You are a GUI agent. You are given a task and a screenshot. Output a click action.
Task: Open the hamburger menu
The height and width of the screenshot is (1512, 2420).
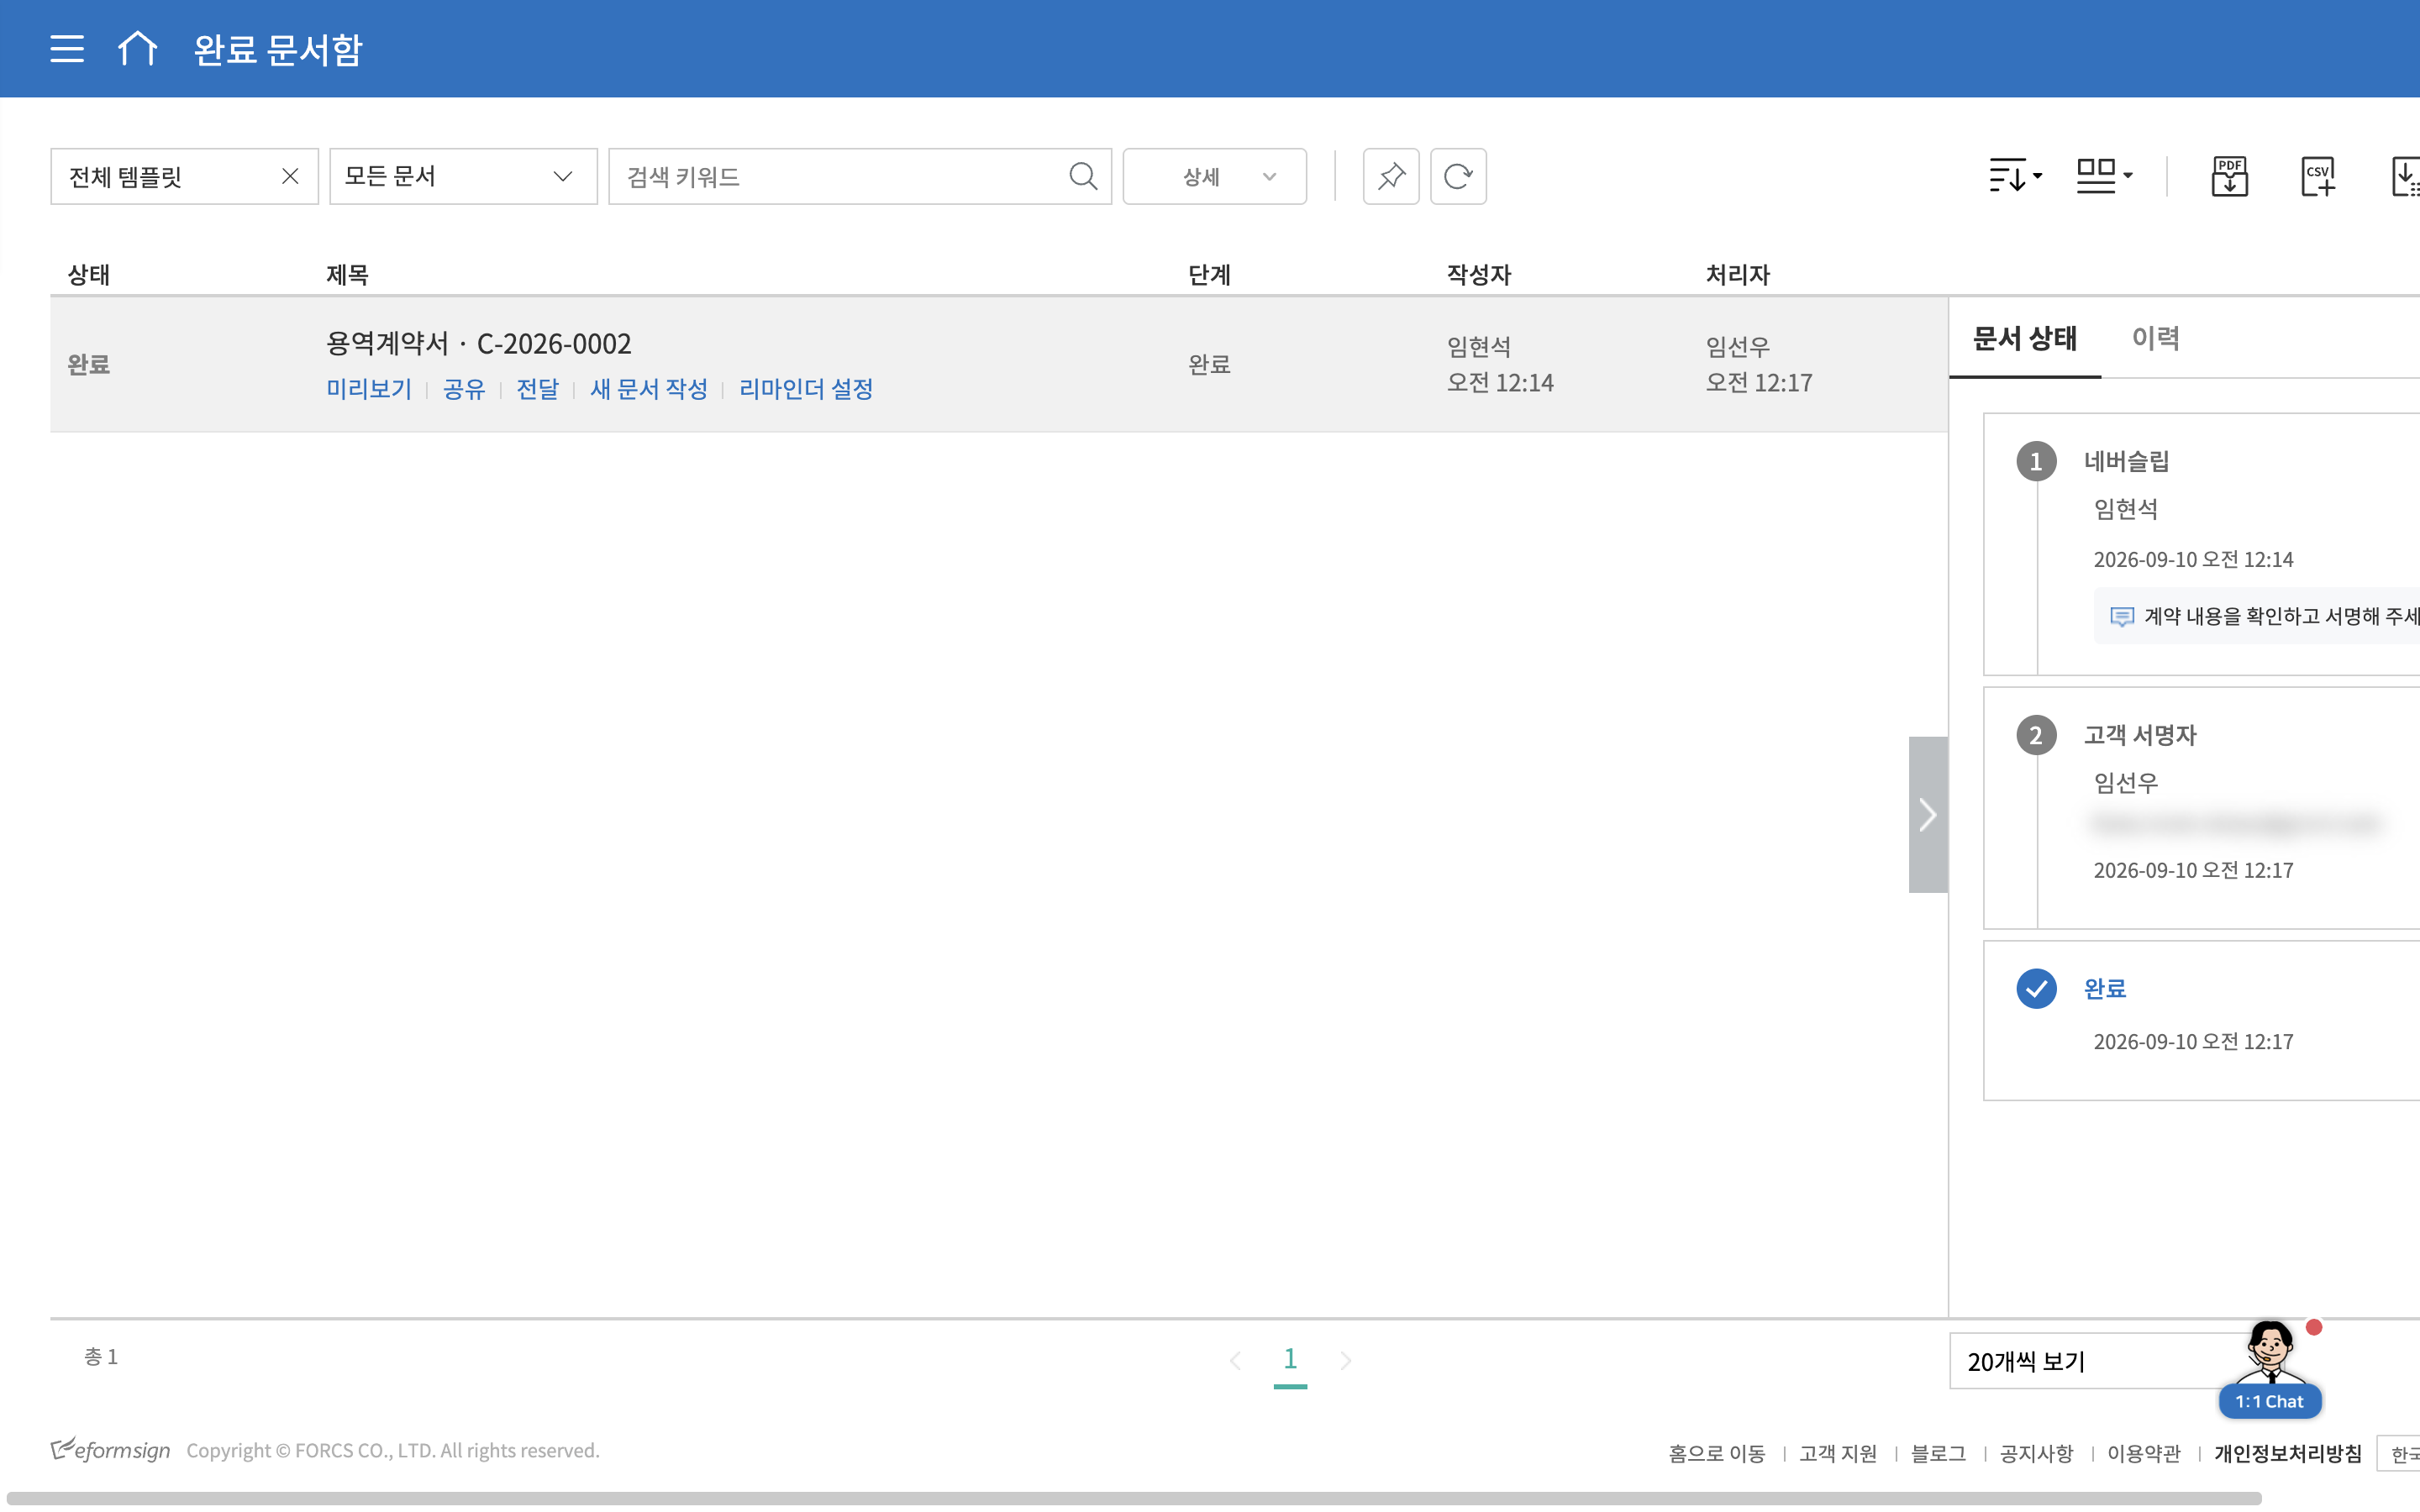pyautogui.click(x=67, y=48)
